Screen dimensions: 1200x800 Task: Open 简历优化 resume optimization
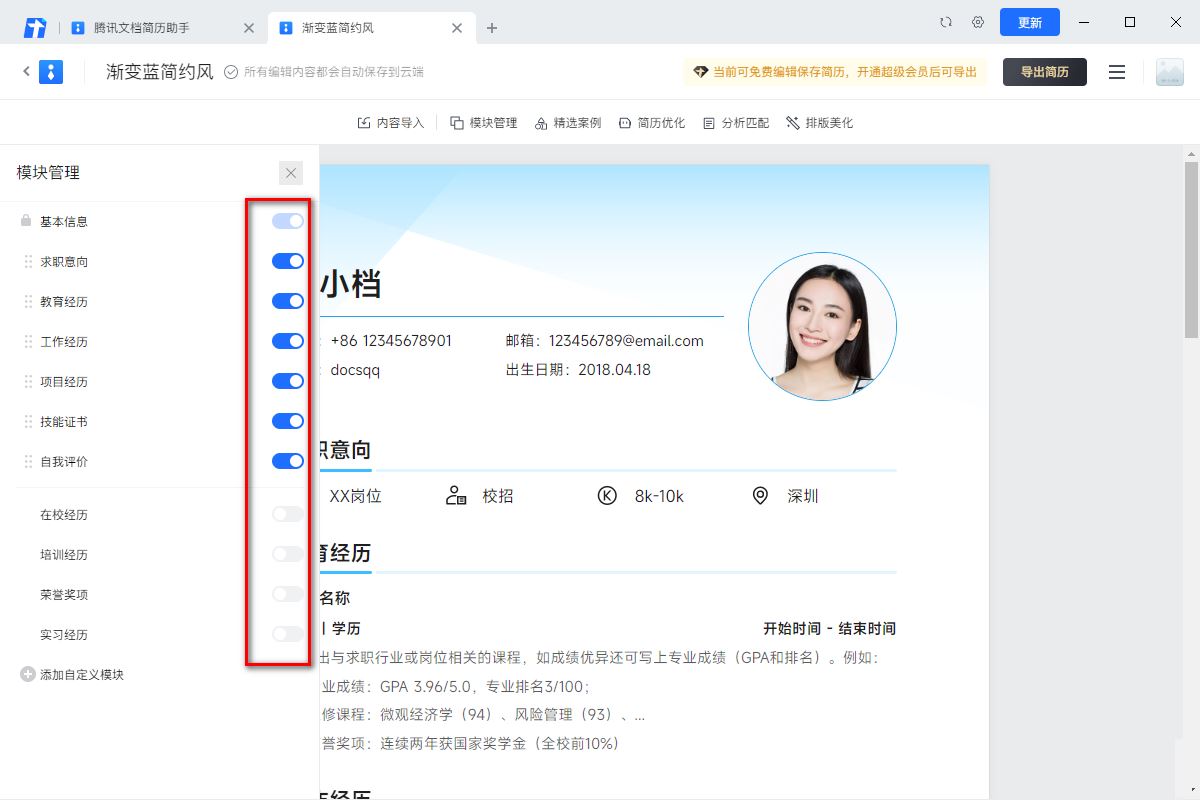[652, 123]
